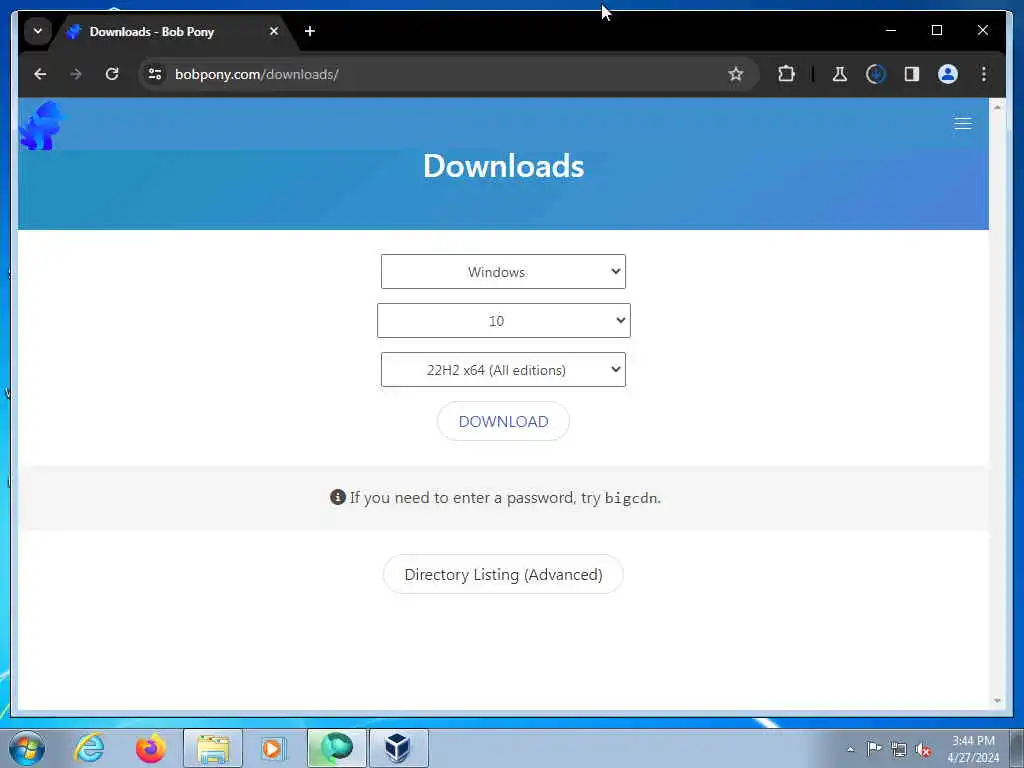Viewport: 1024px width, 768px height.
Task: Open network status tray icon
Action: point(899,749)
